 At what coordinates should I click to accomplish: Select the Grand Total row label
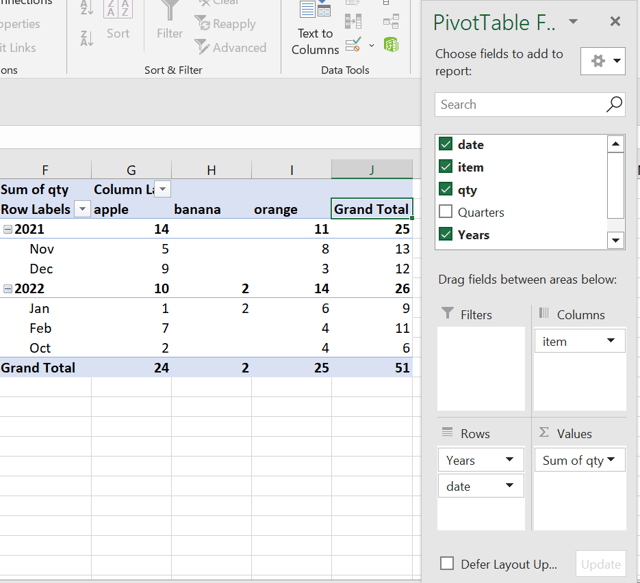[x=38, y=368]
